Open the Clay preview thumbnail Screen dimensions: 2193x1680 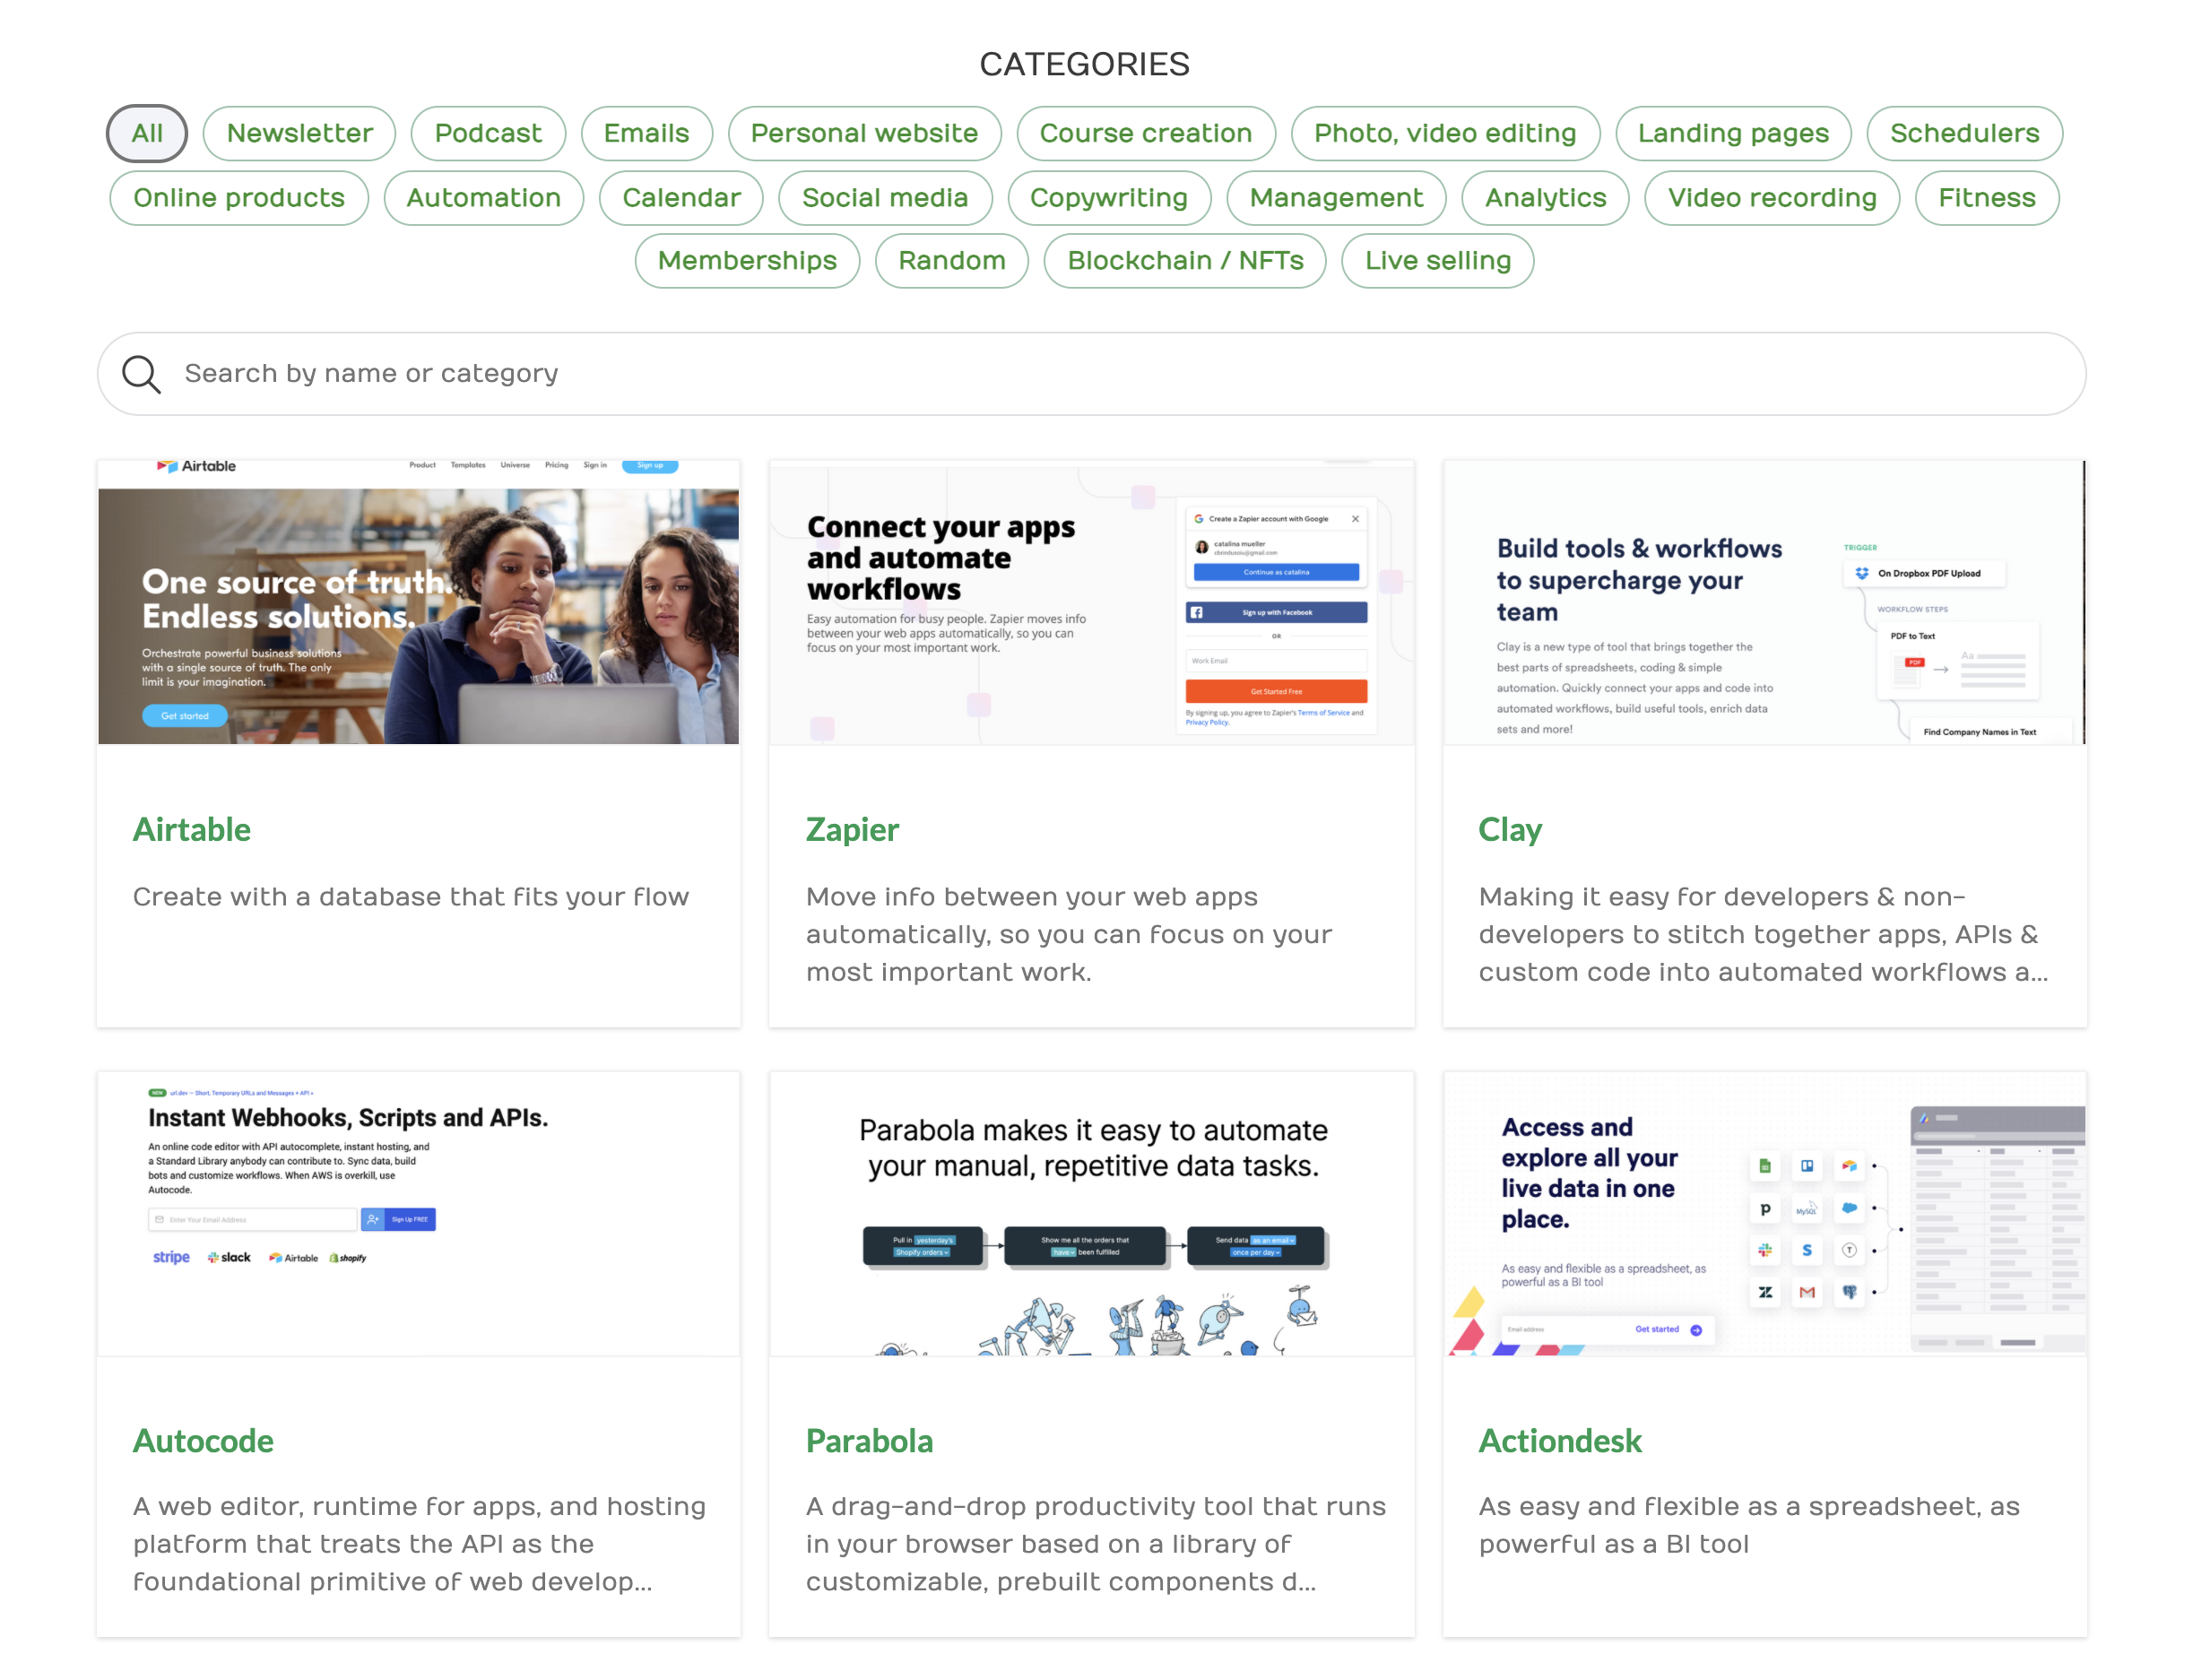pyautogui.click(x=1764, y=602)
